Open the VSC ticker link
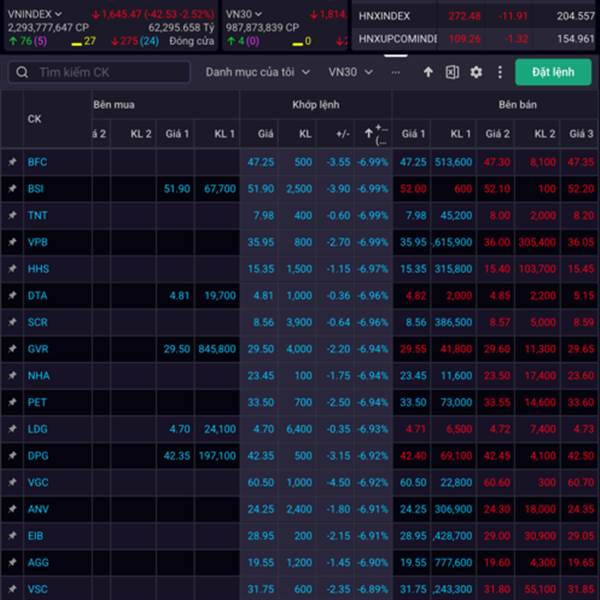The height and width of the screenshot is (600, 600). pos(38,589)
